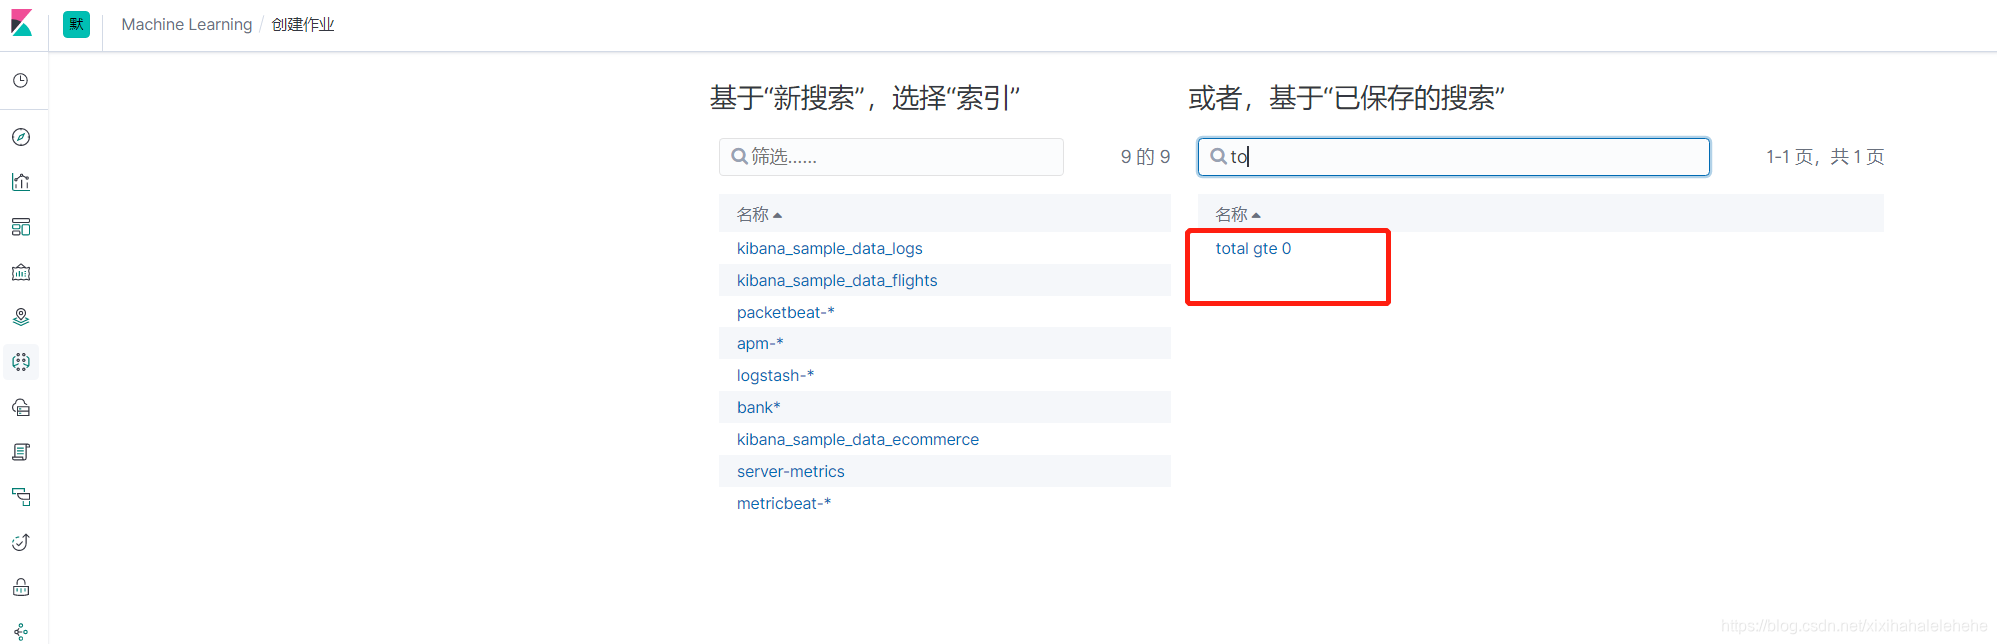The width and height of the screenshot is (1997, 644).
Task: Select kibana_sample_data_ecommerce index
Action: (858, 439)
